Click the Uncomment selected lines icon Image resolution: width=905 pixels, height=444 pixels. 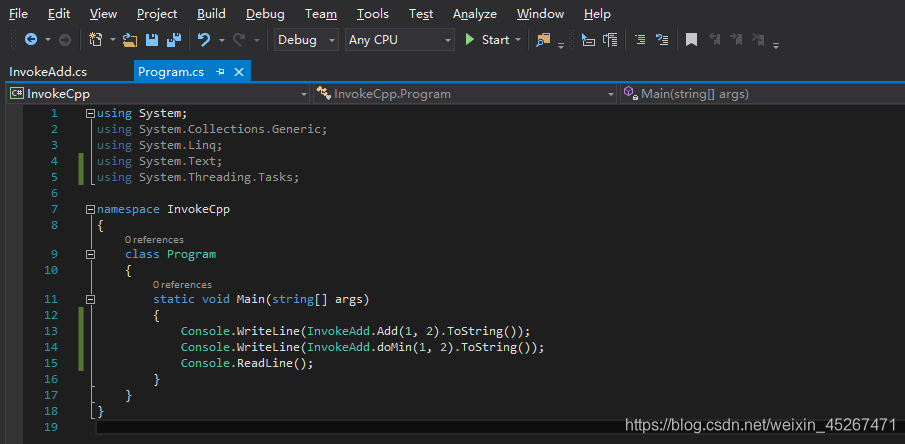click(662, 40)
